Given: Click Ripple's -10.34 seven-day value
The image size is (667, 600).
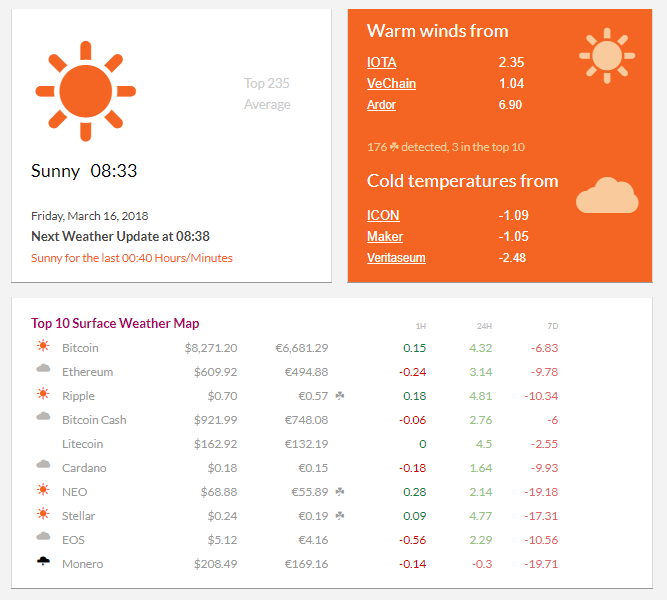Looking at the screenshot, I should tap(541, 396).
